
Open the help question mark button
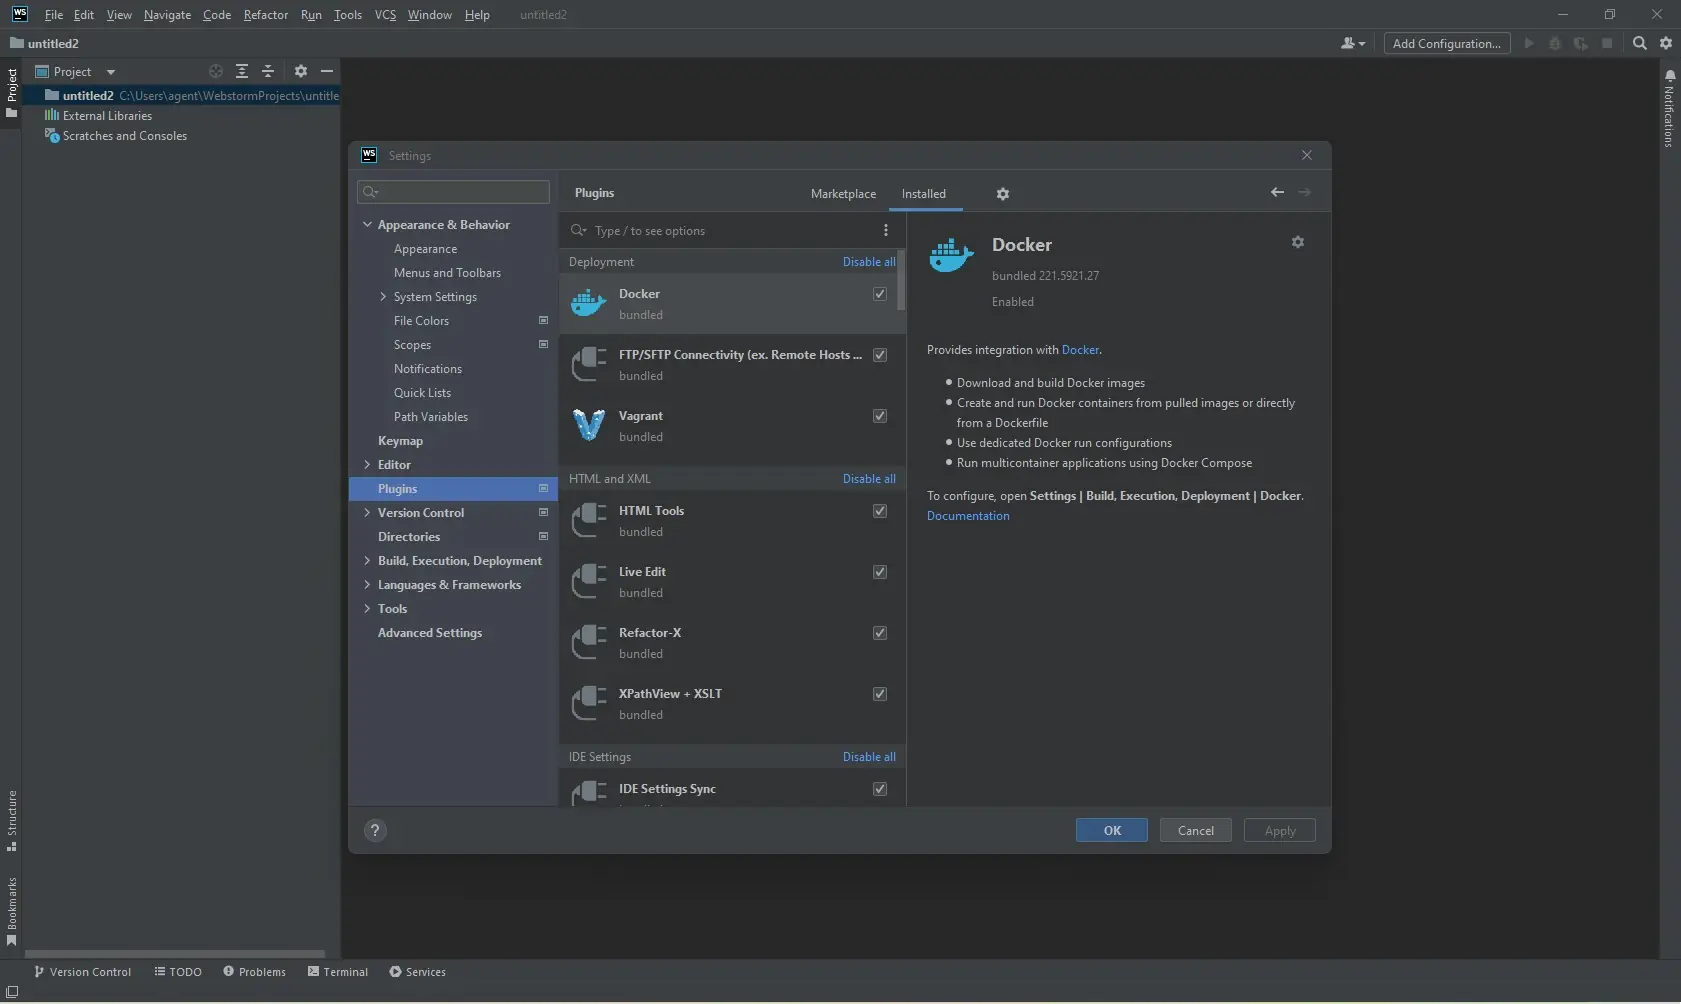pos(375,830)
